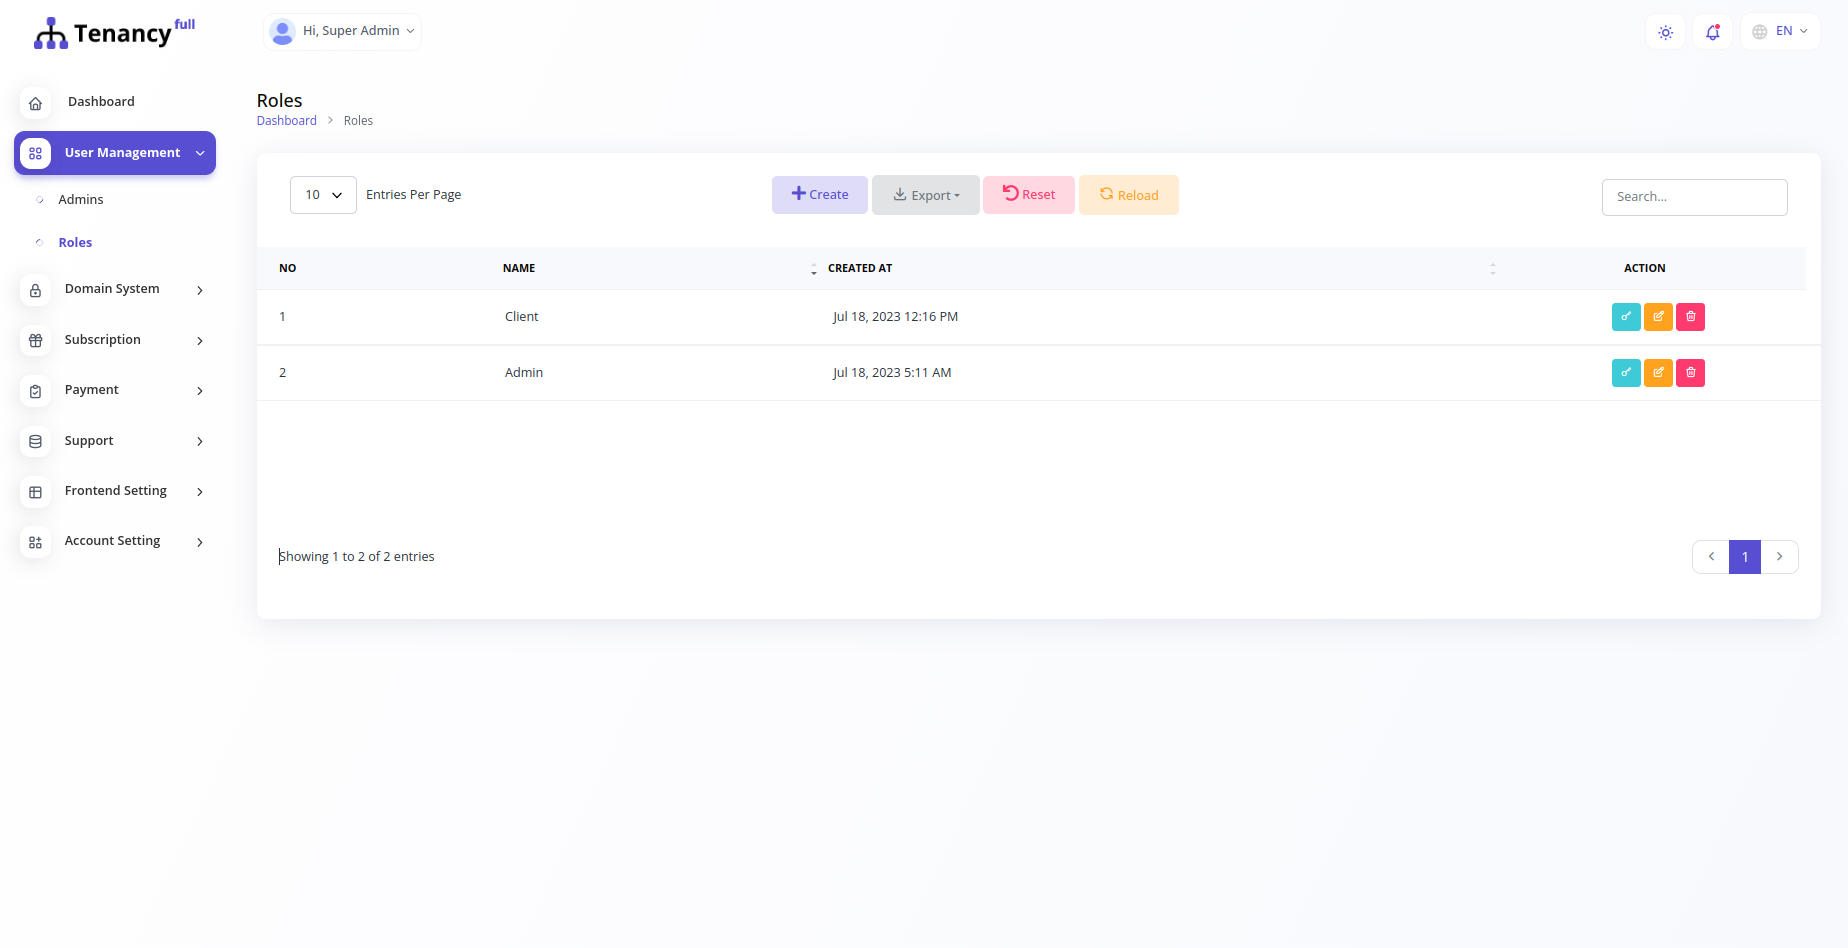Delete the Client role via trash icon

(1690, 317)
